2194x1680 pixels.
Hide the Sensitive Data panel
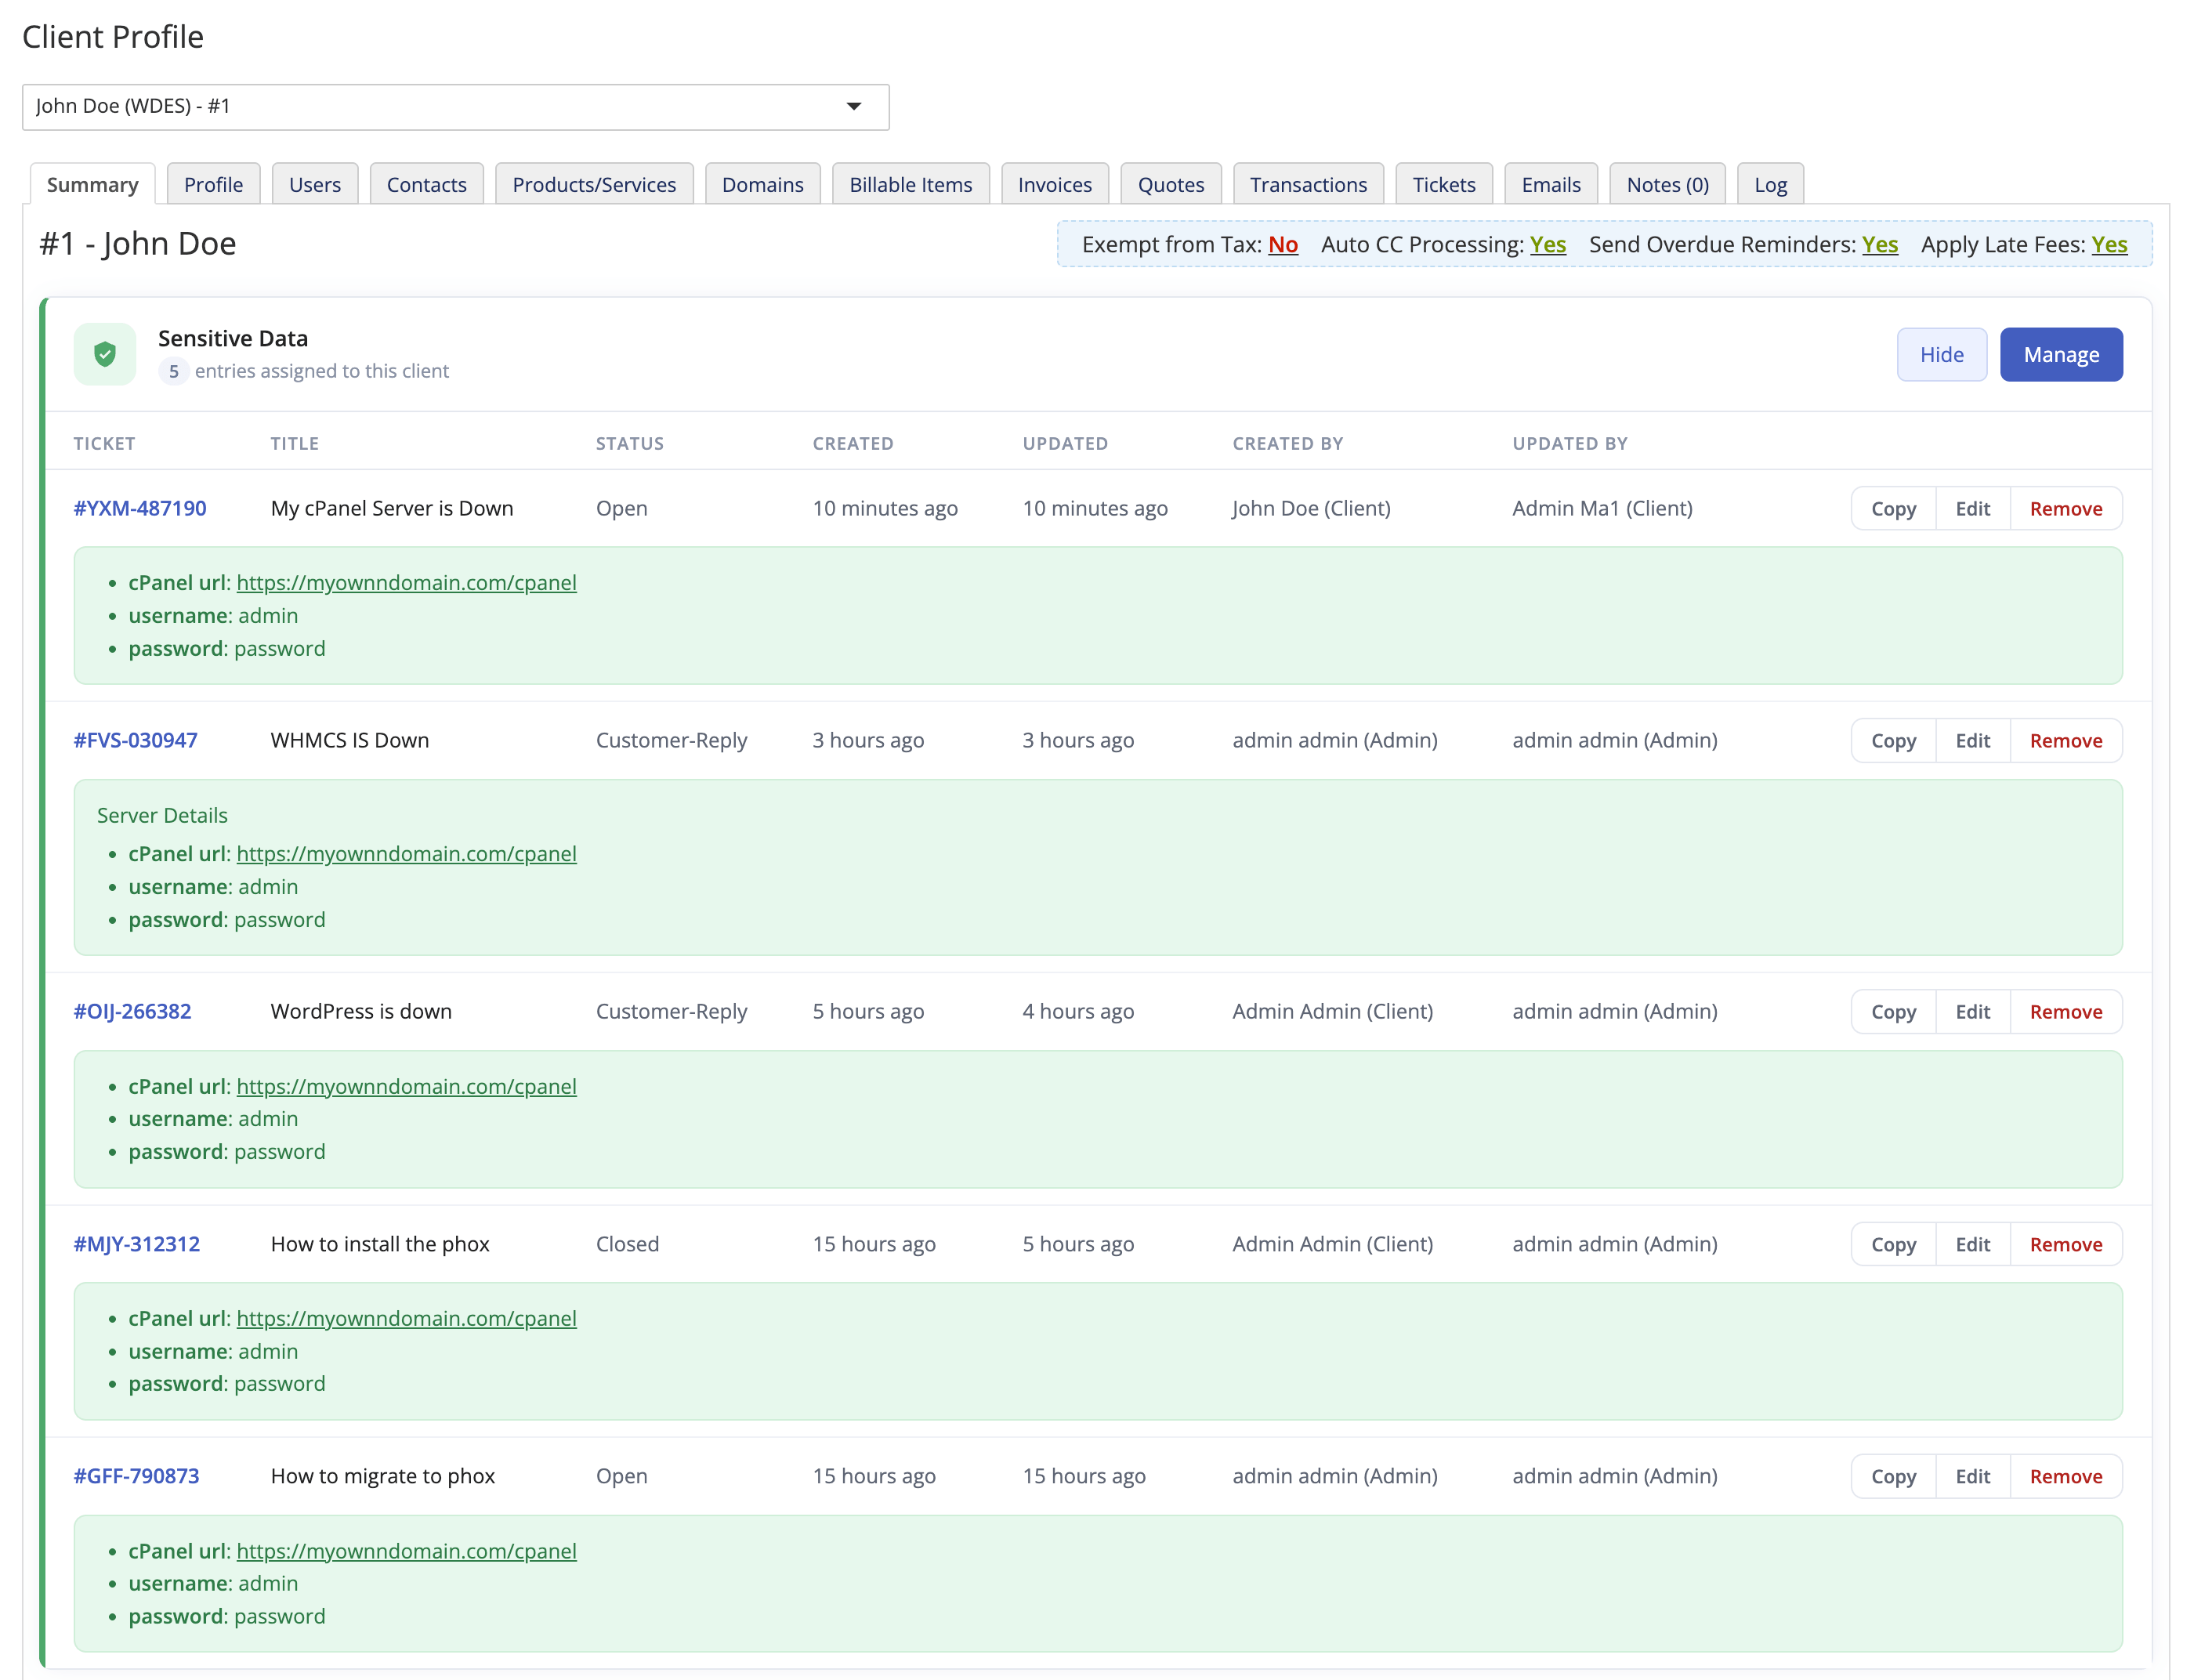tap(1941, 355)
